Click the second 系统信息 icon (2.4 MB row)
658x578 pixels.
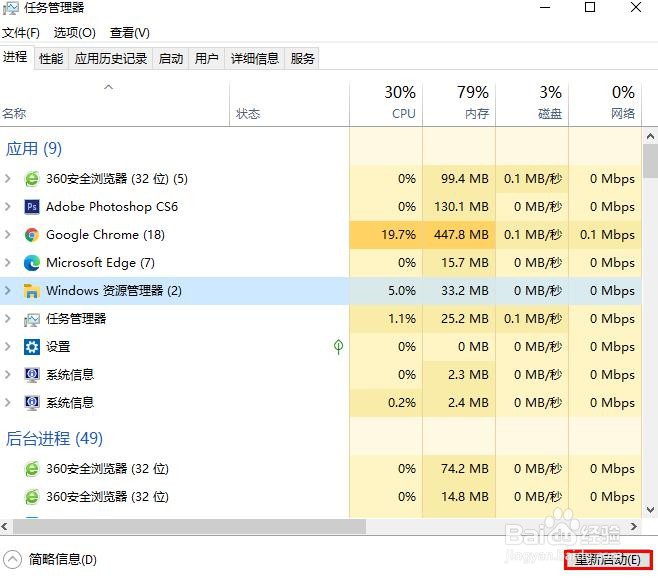tap(32, 403)
